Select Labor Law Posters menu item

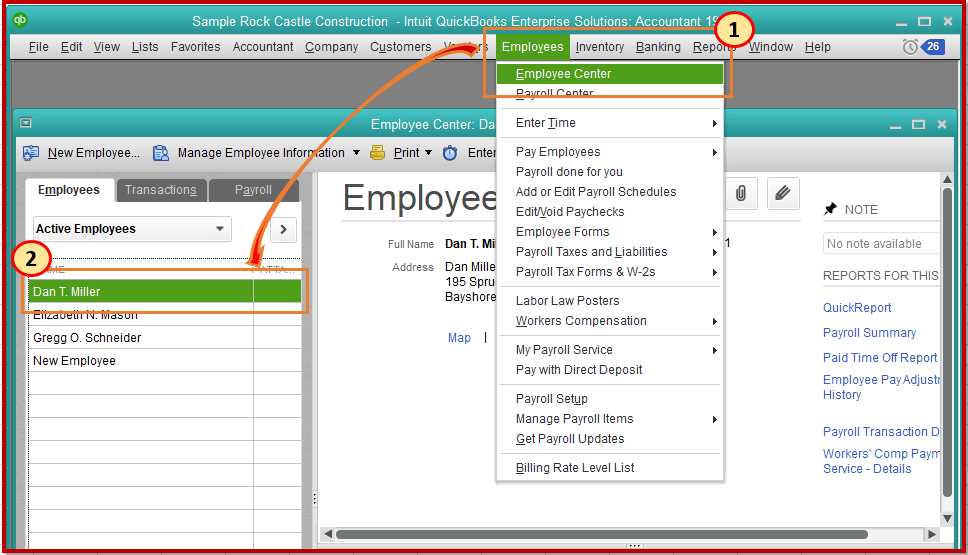(x=567, y=301)
